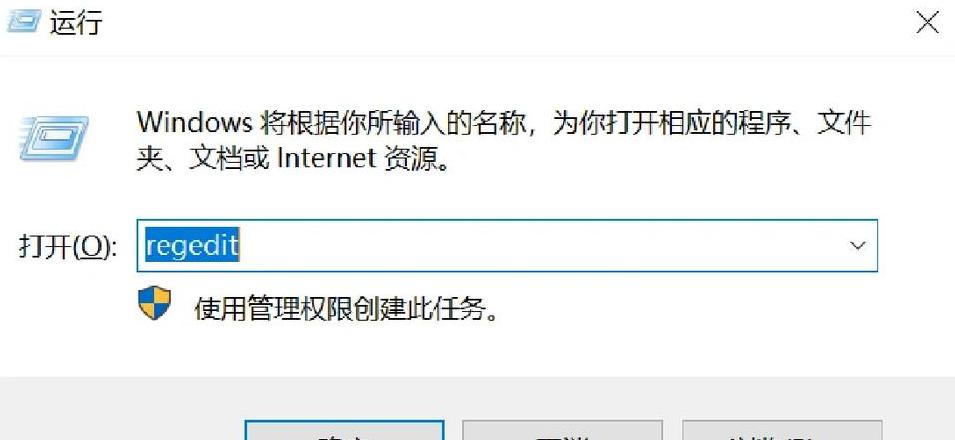
Task: Click the description line starting with Windows
Action: 504,123
